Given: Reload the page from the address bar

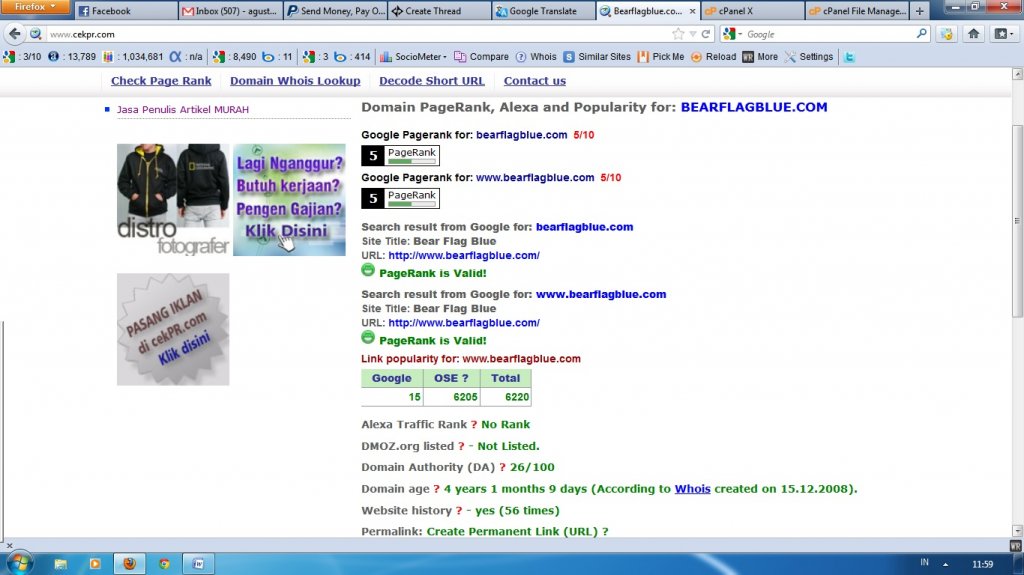Looking at the screenshot, I should click(x=706, y=34).
